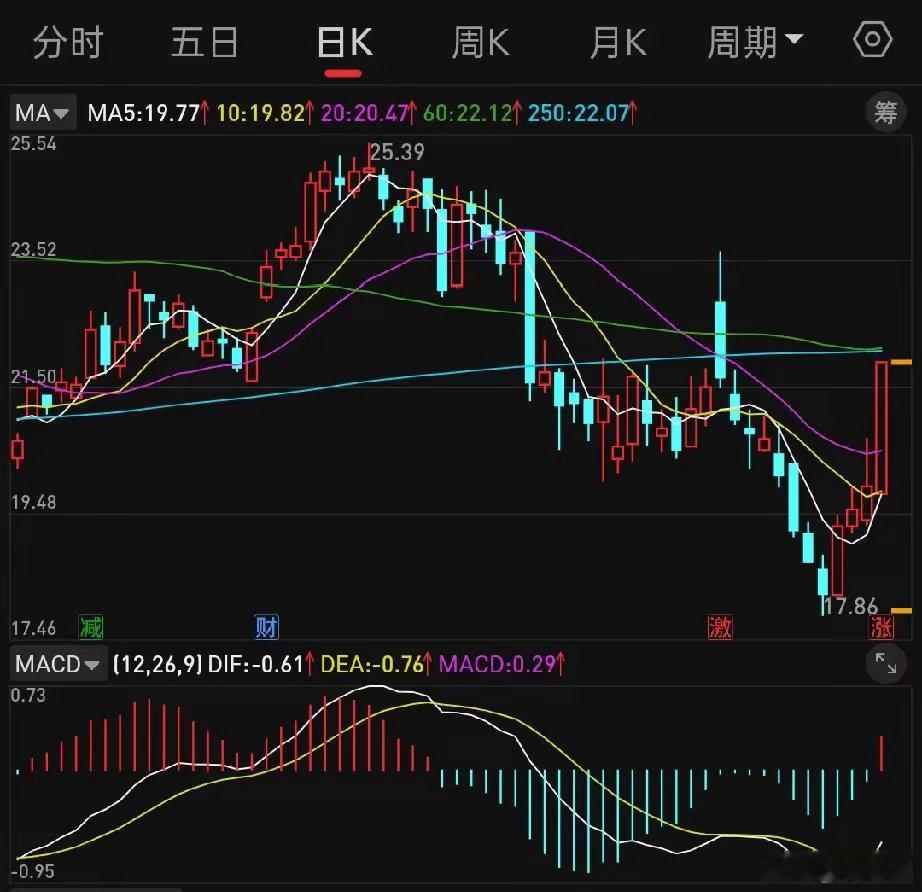The height and width of the screenshot is (892, 922).
Task: Tap the -0.95 MACD axis label
Action: pyautogui.click(x=32, y=871)
